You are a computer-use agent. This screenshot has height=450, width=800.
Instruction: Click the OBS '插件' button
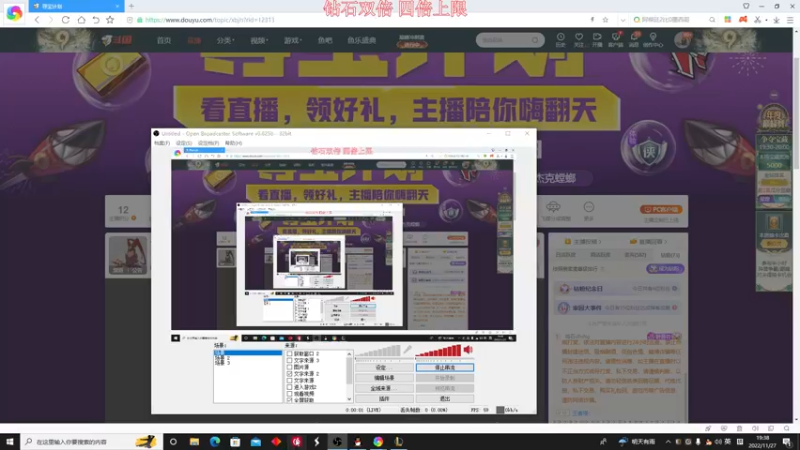click(384, 398)
